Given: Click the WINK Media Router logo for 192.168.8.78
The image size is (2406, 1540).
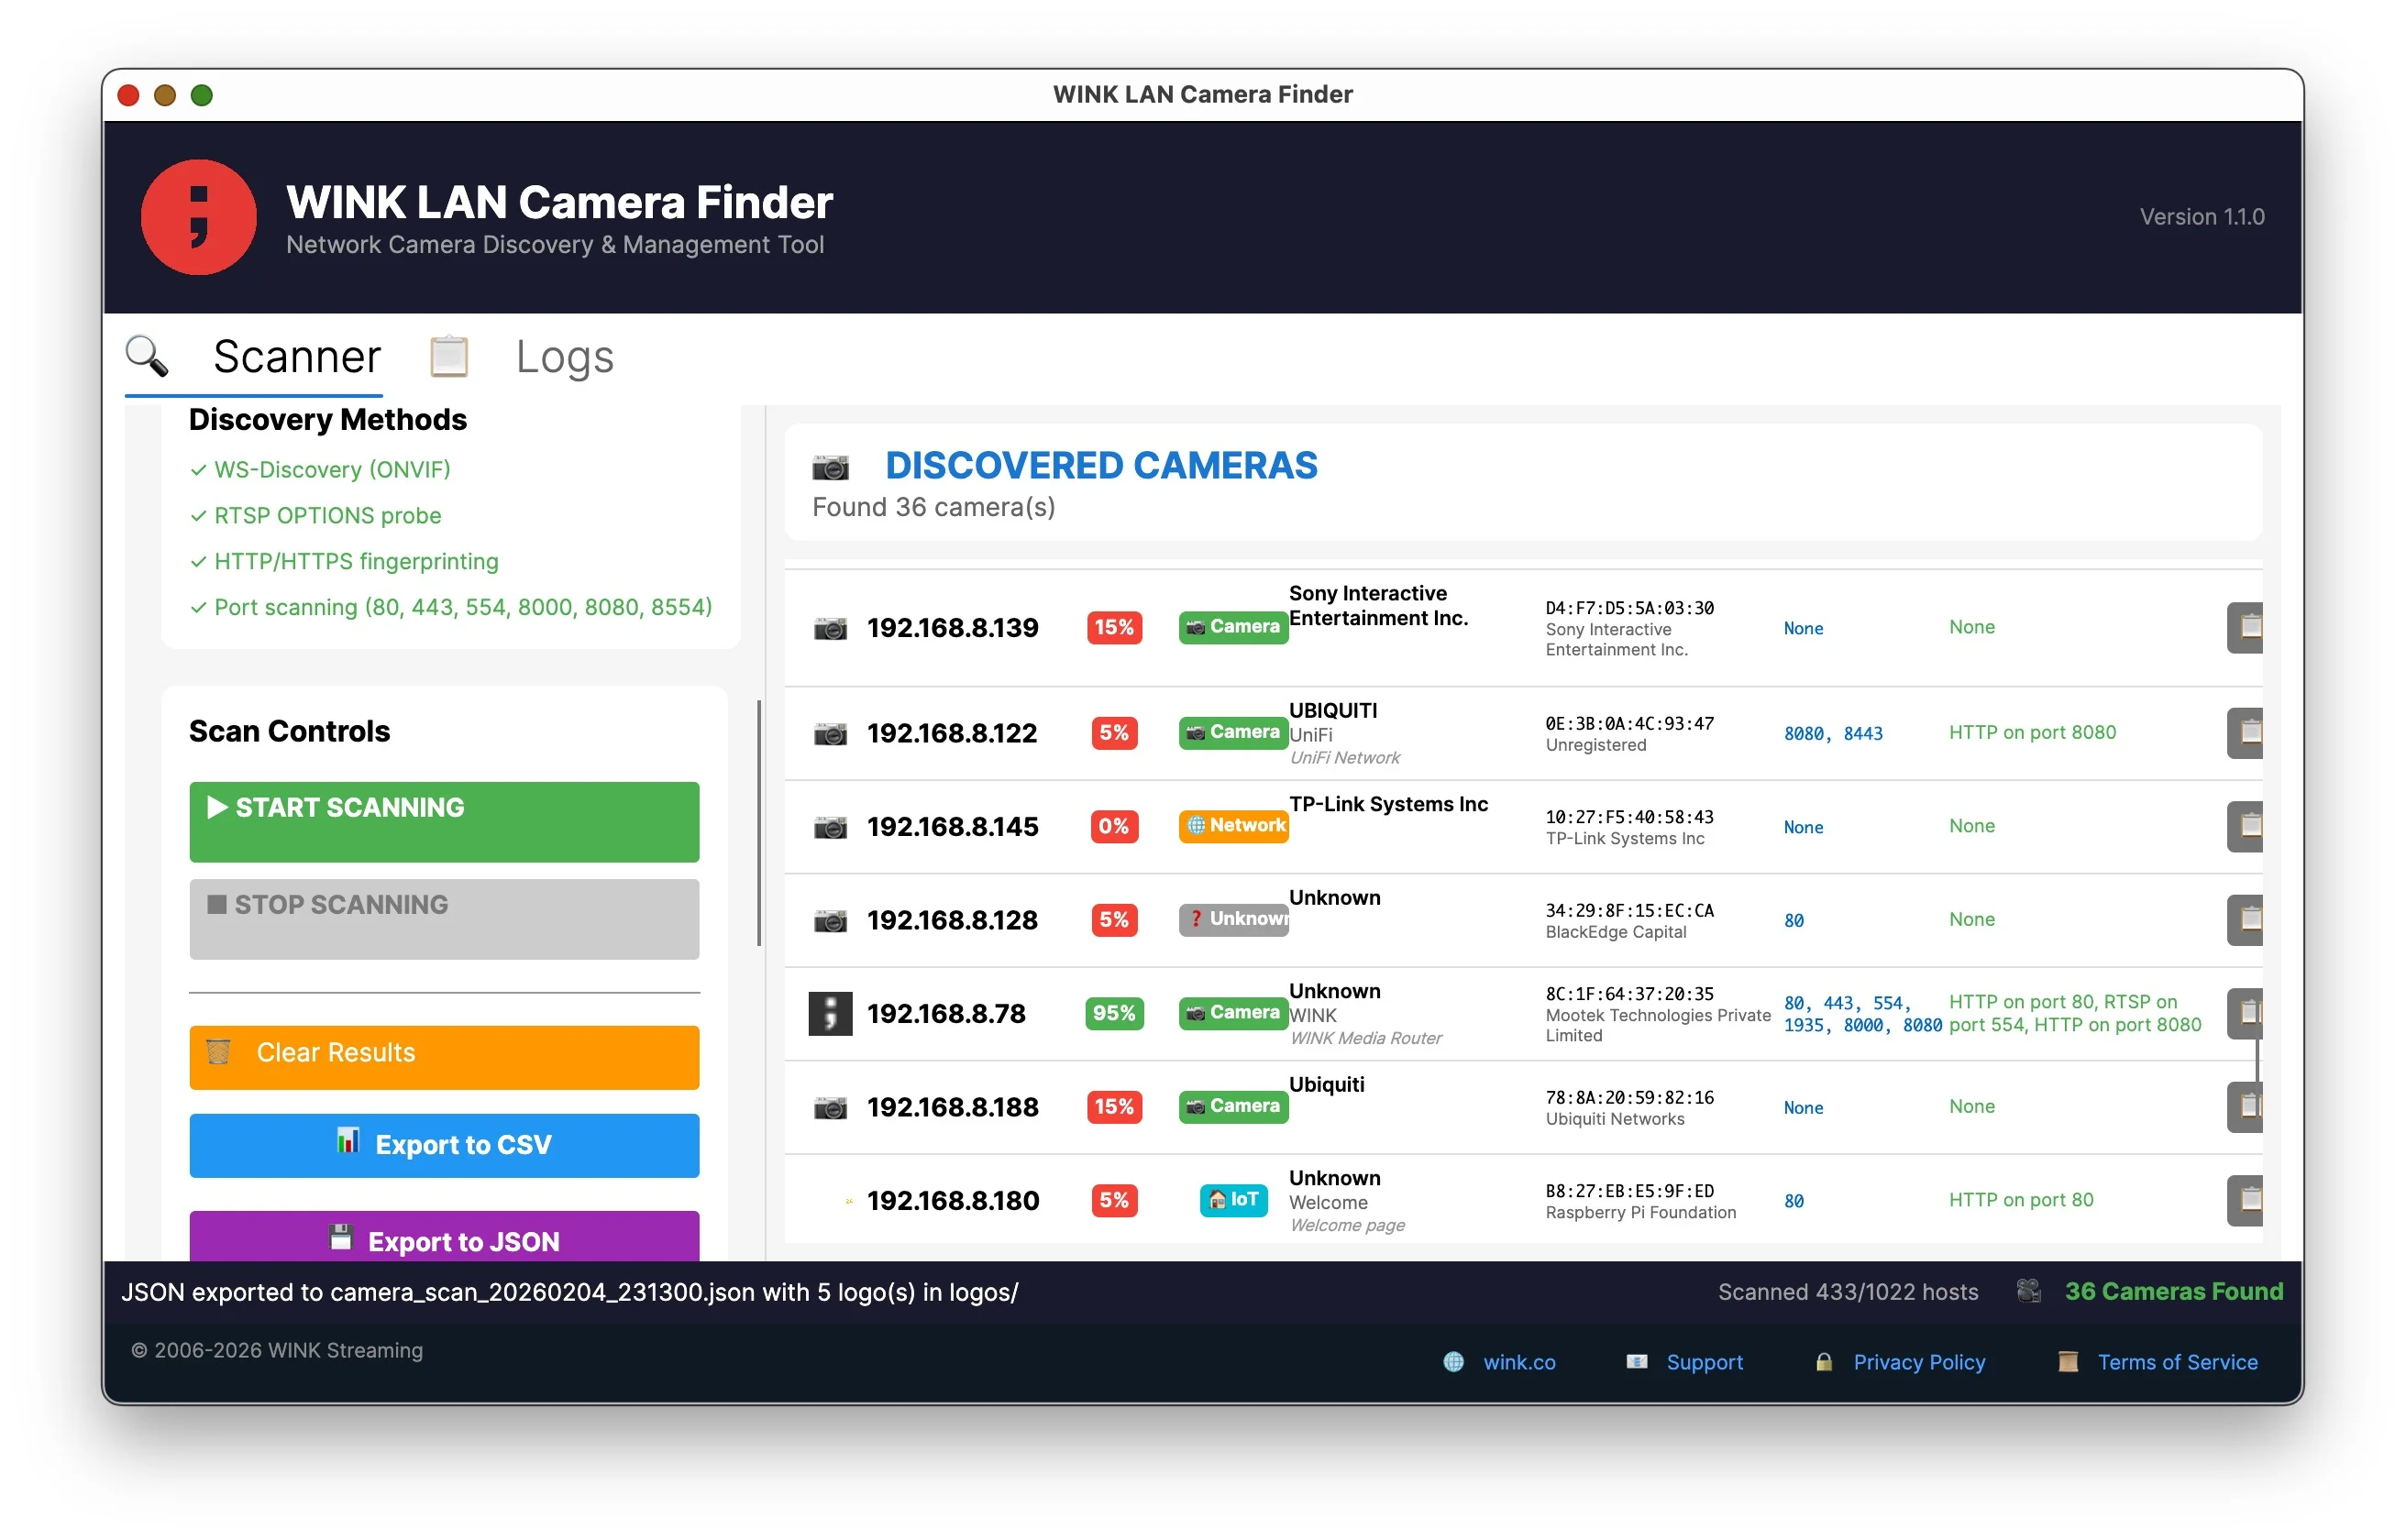Looking at the screenshot, I should point(829,1013).
